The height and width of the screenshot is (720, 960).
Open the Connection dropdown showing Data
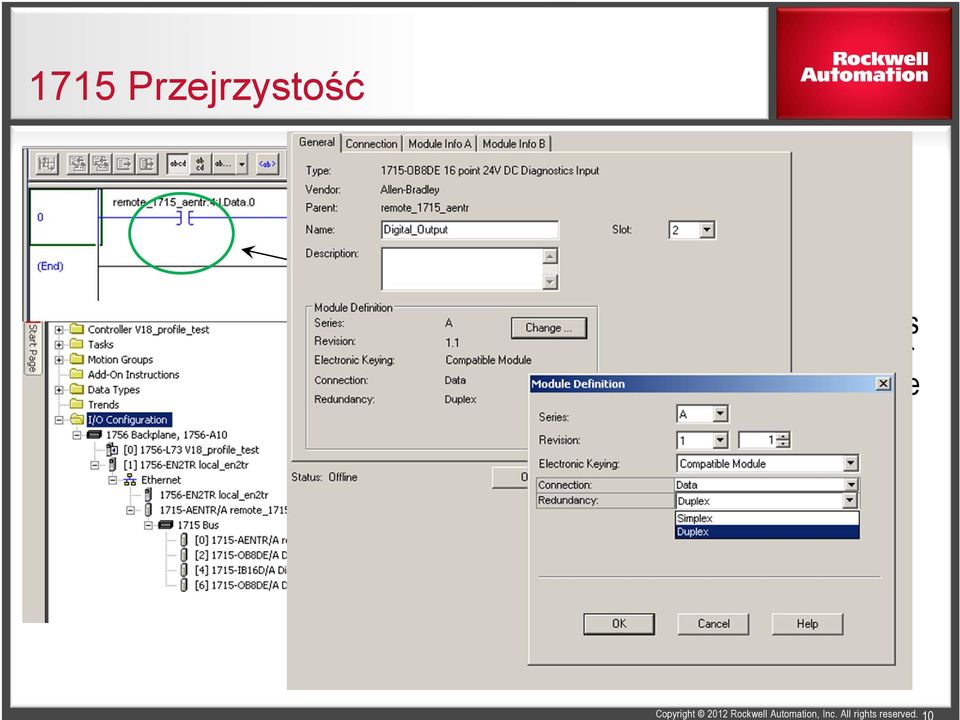(x=850, y=485)
